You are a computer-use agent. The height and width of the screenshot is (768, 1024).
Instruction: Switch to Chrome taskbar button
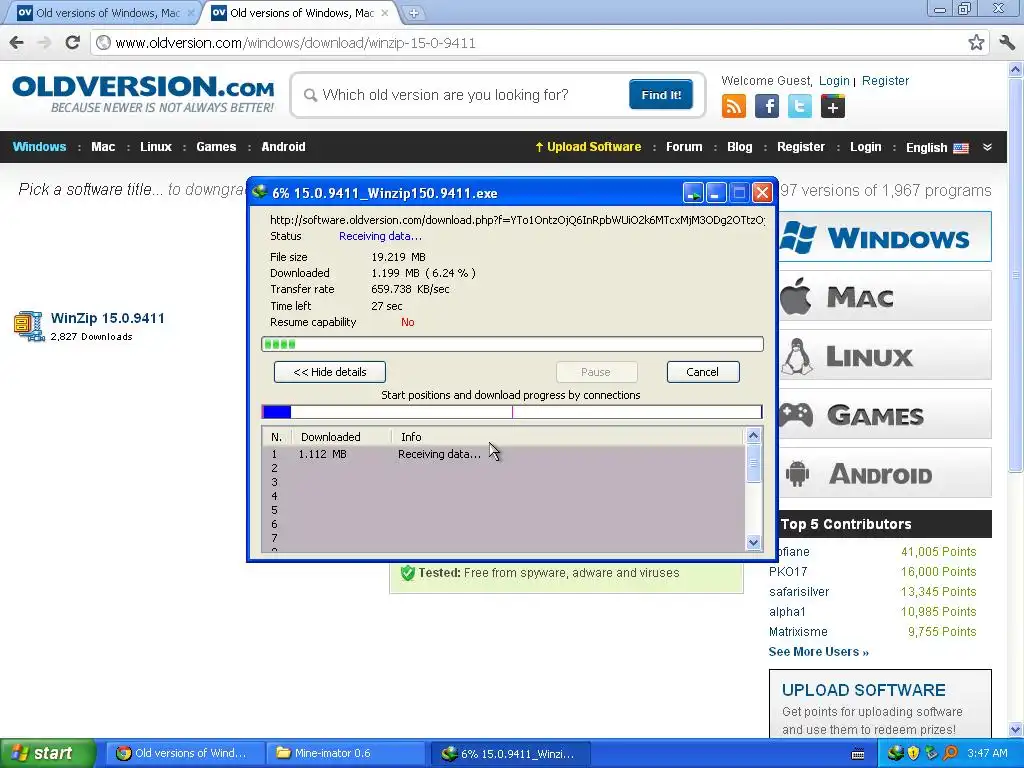(186, 753)
